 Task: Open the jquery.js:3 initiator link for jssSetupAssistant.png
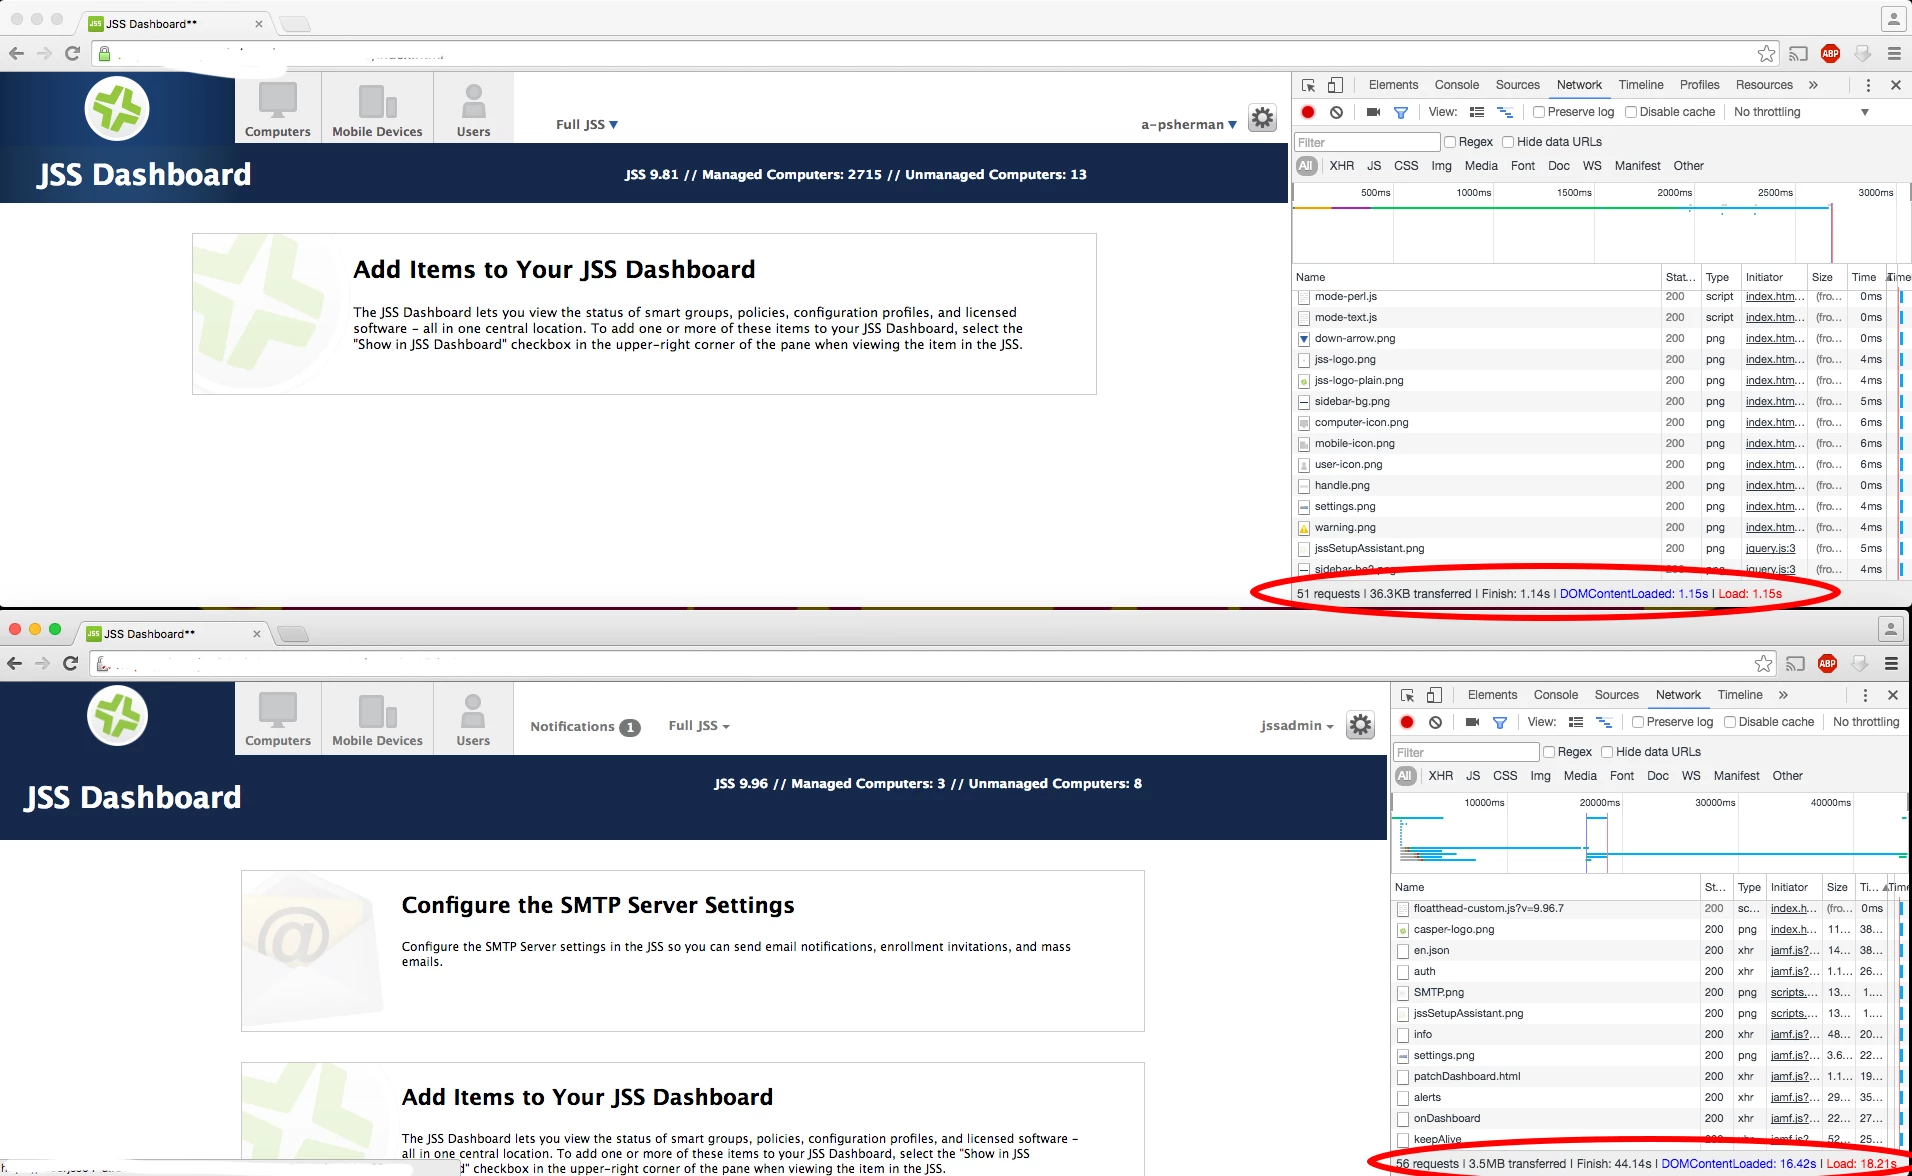coord(1770,549)
